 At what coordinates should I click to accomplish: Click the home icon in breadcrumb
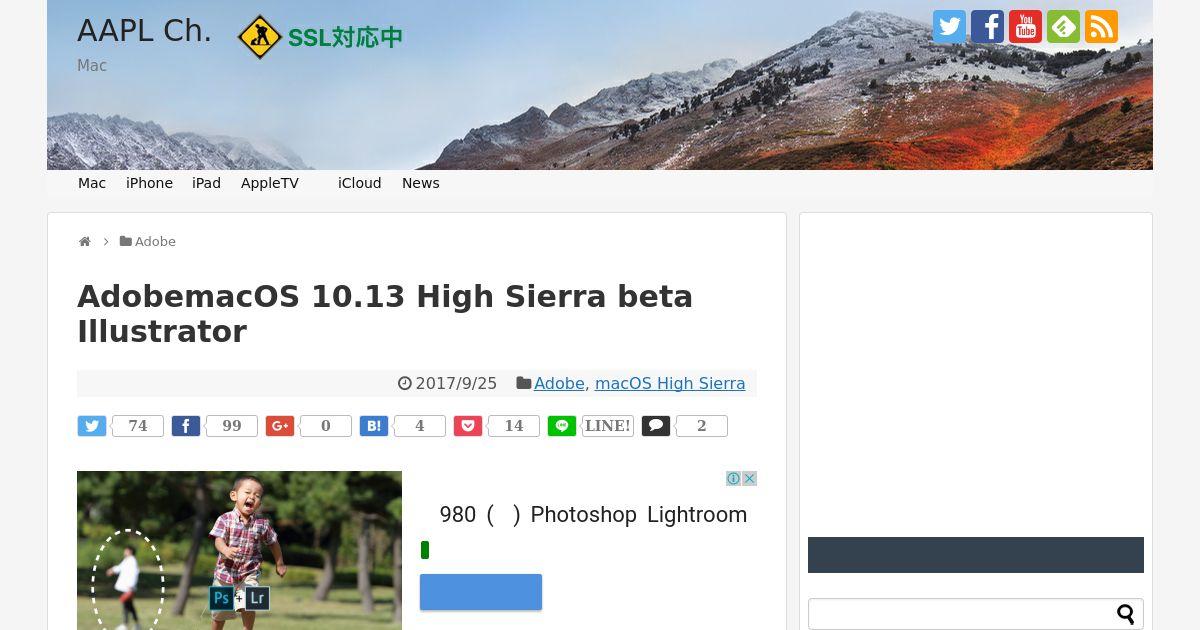(85, 242)
